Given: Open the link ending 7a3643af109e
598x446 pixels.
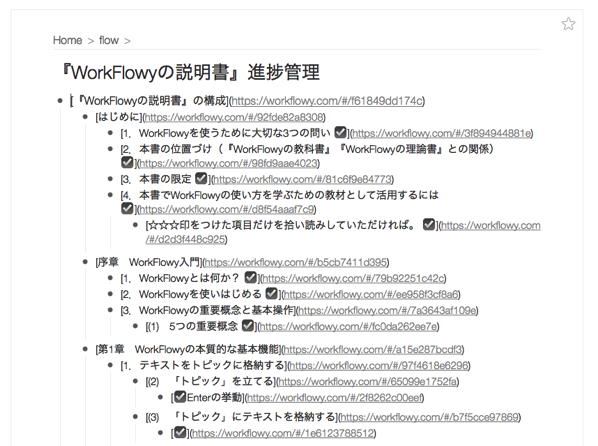Looking at the screenshot, I should click(x=387, y=311).
